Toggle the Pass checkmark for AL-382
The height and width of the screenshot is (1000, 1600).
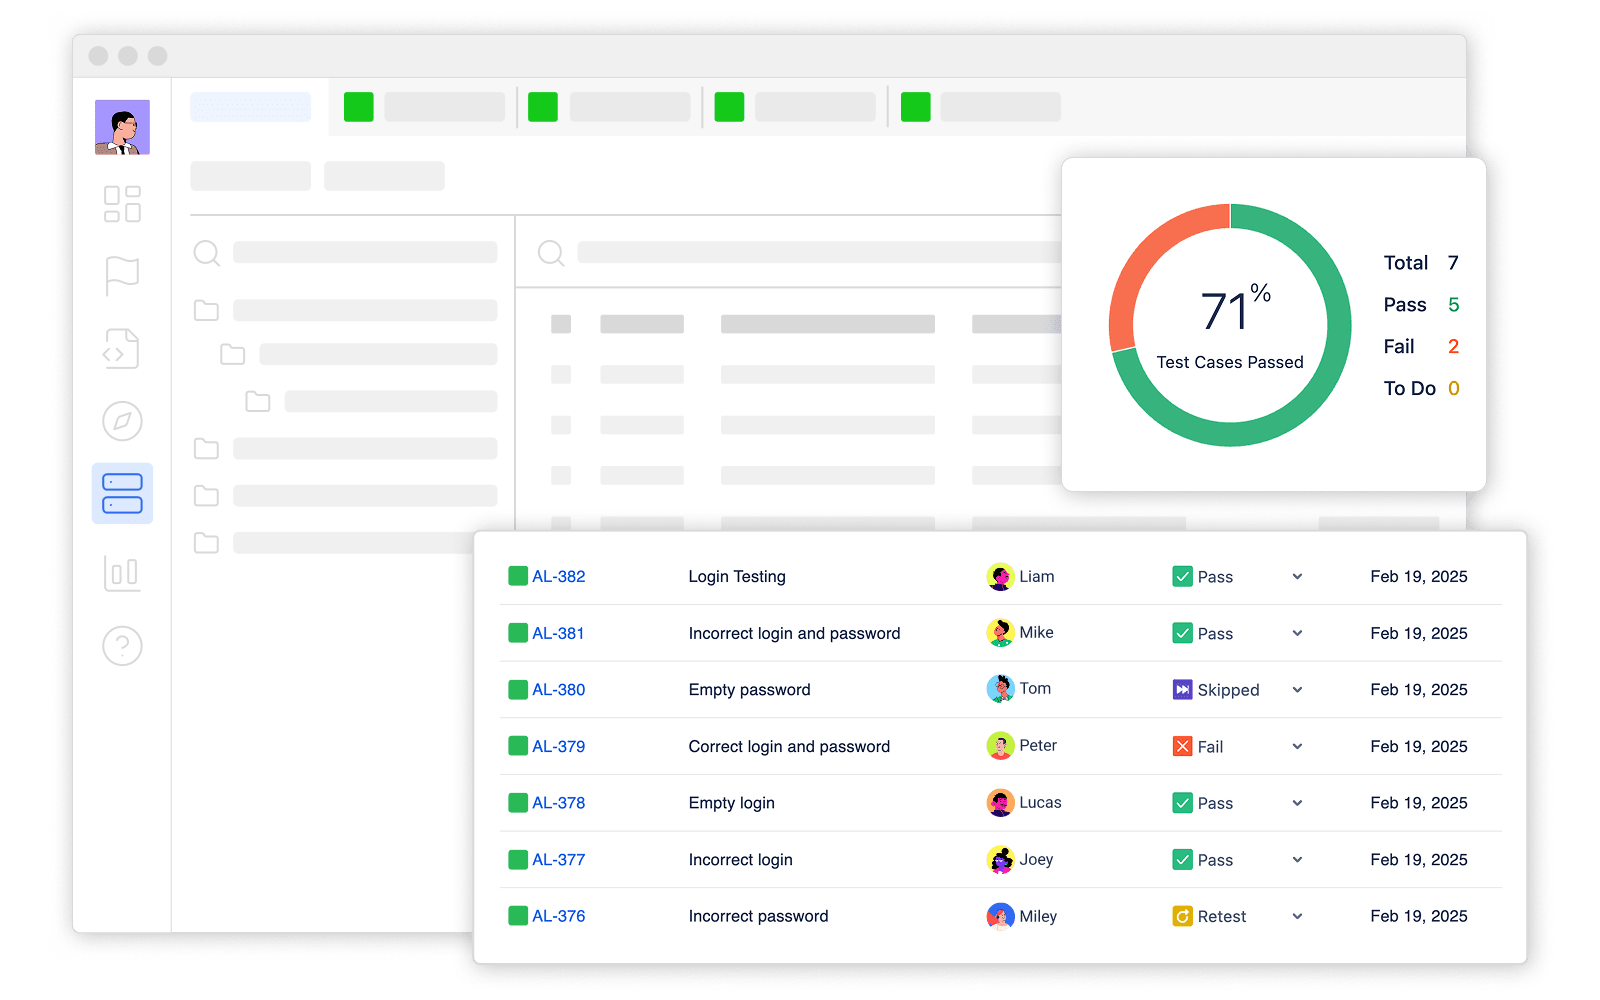coord(1182,576)
